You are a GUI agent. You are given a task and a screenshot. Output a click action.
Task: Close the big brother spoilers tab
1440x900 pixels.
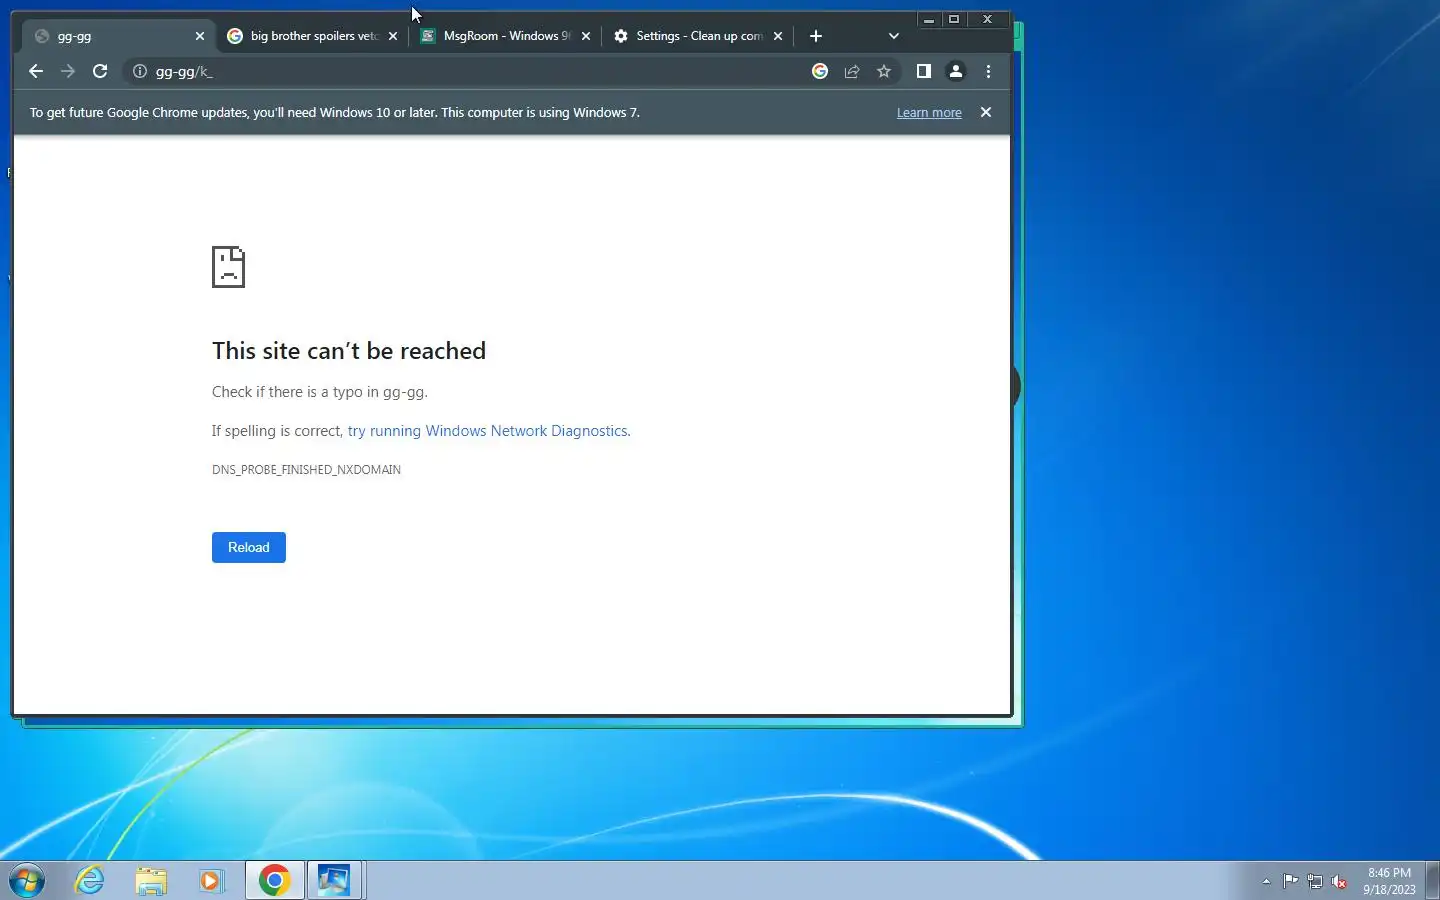pos(393,36)
